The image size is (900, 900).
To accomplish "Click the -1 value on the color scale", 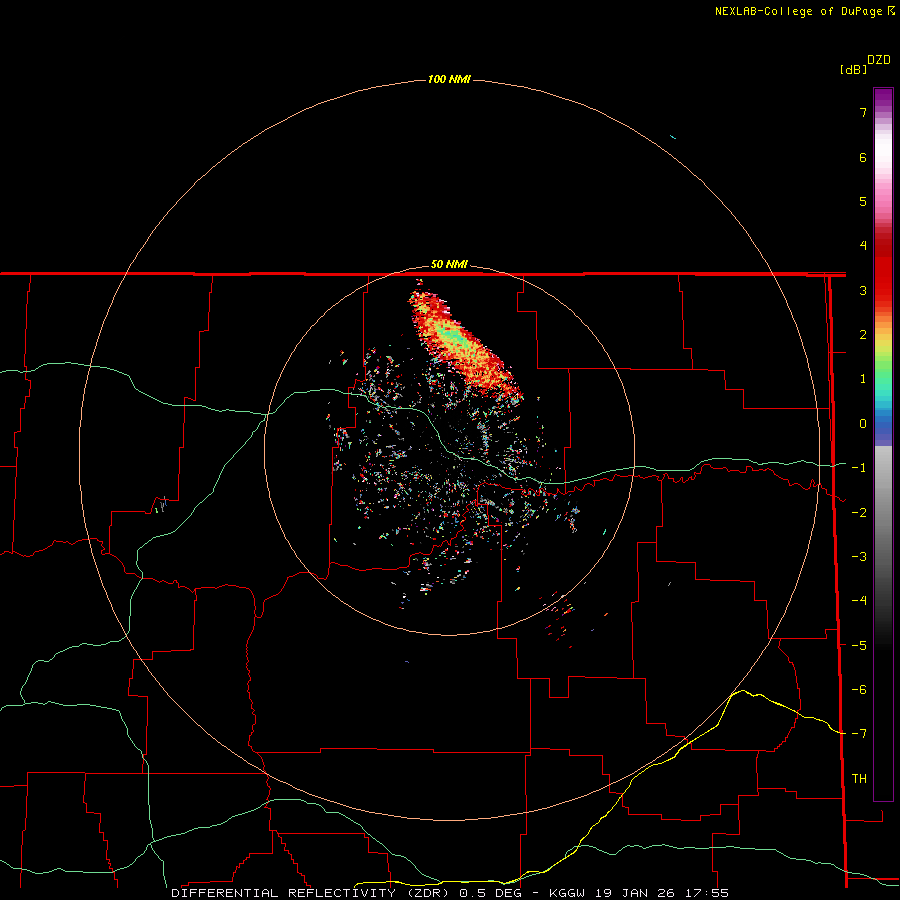I will 859,468.
